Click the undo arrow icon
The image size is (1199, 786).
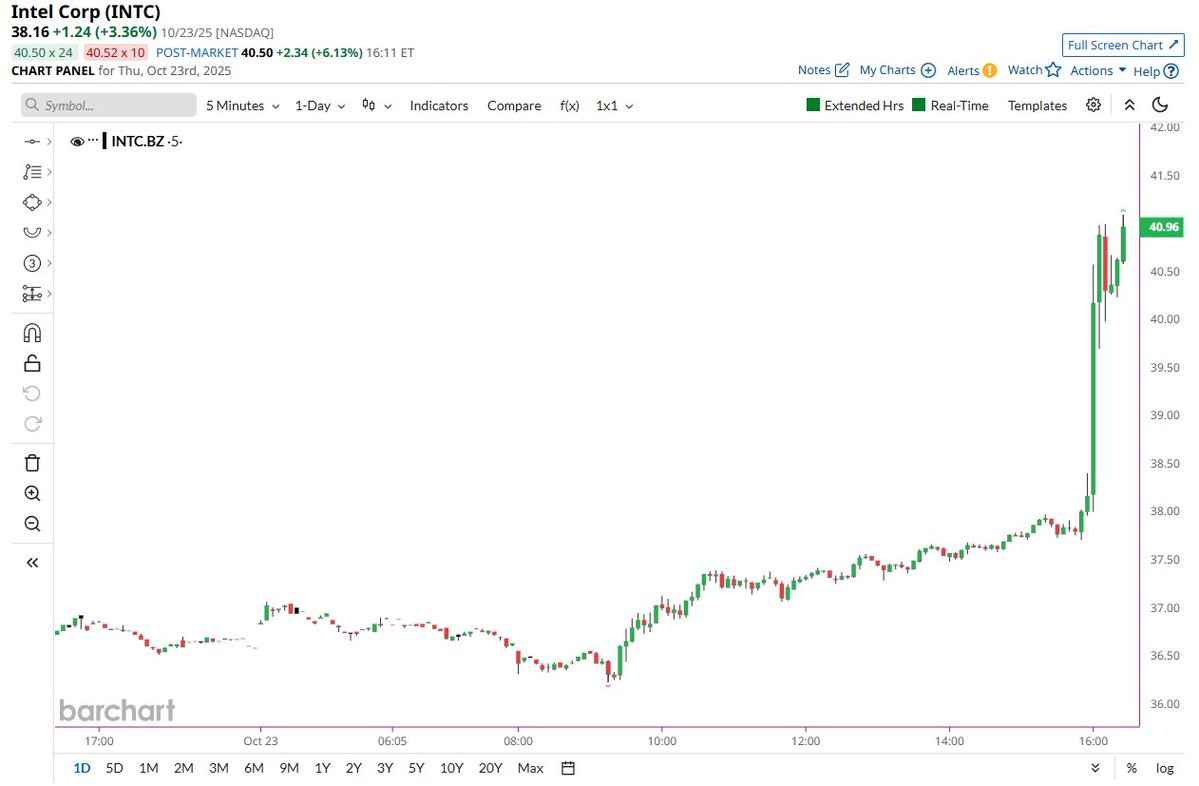click(x=32, y=394)
